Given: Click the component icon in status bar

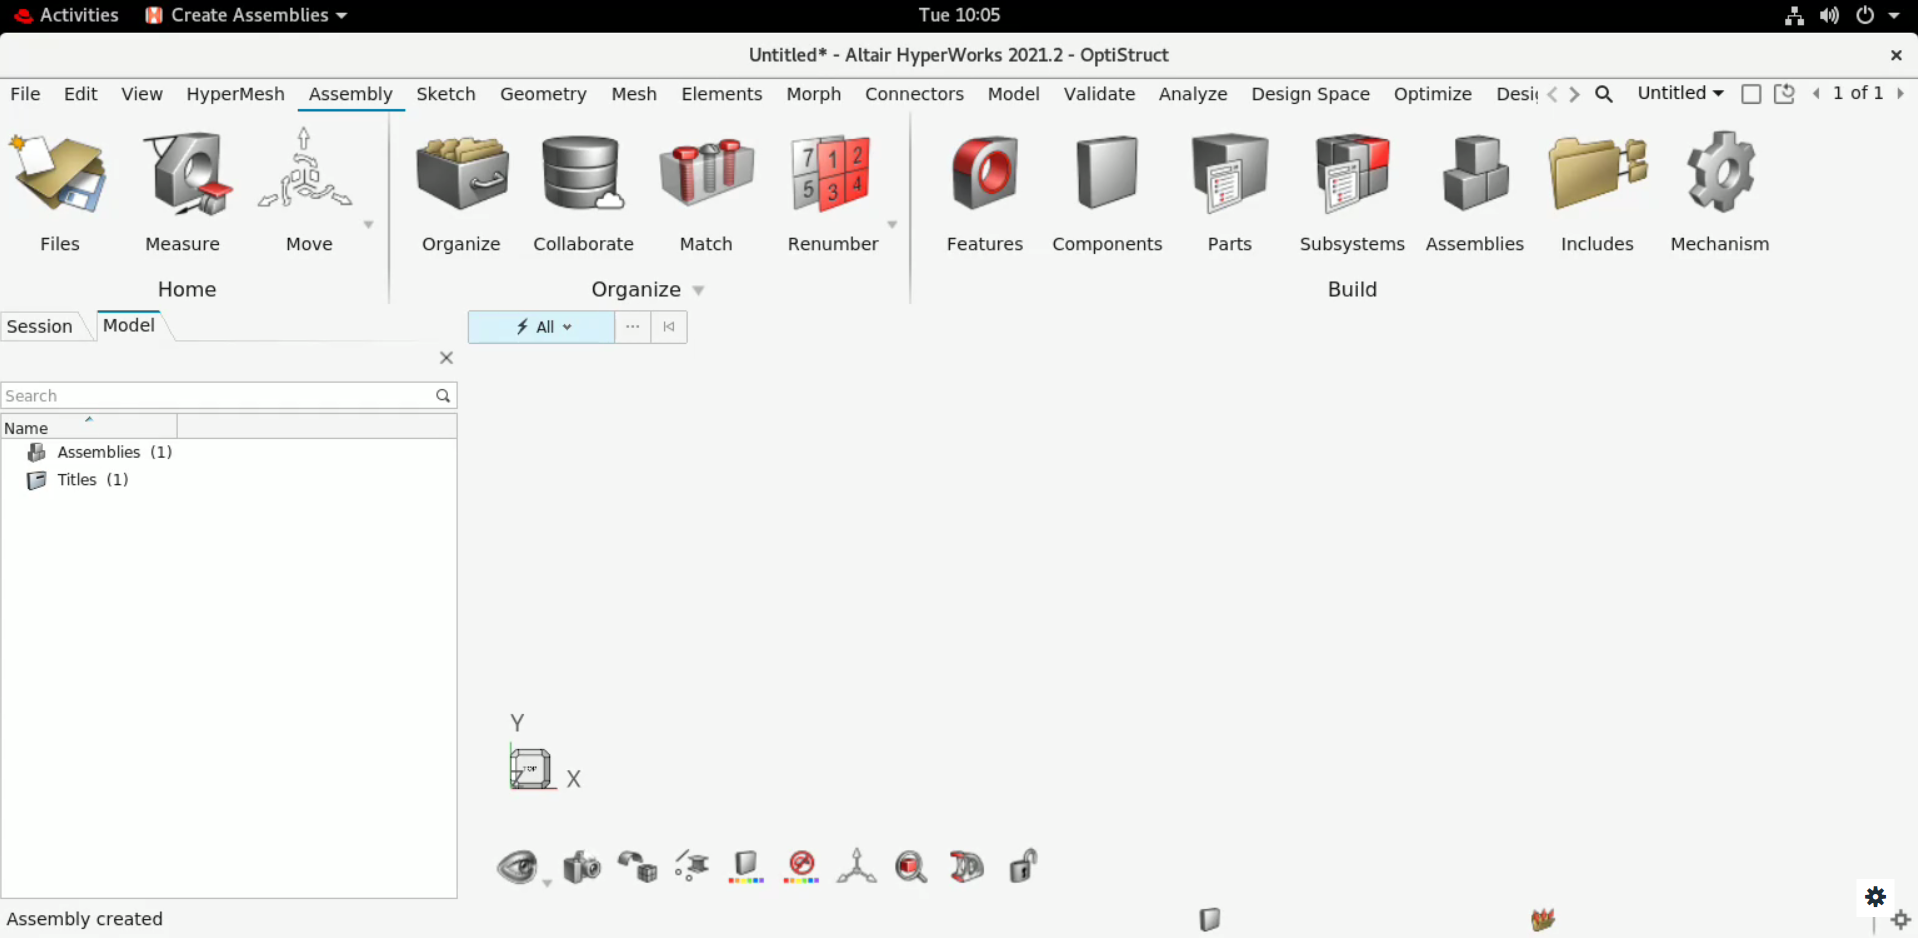Looking at the screenshot, I should 1210,919.
